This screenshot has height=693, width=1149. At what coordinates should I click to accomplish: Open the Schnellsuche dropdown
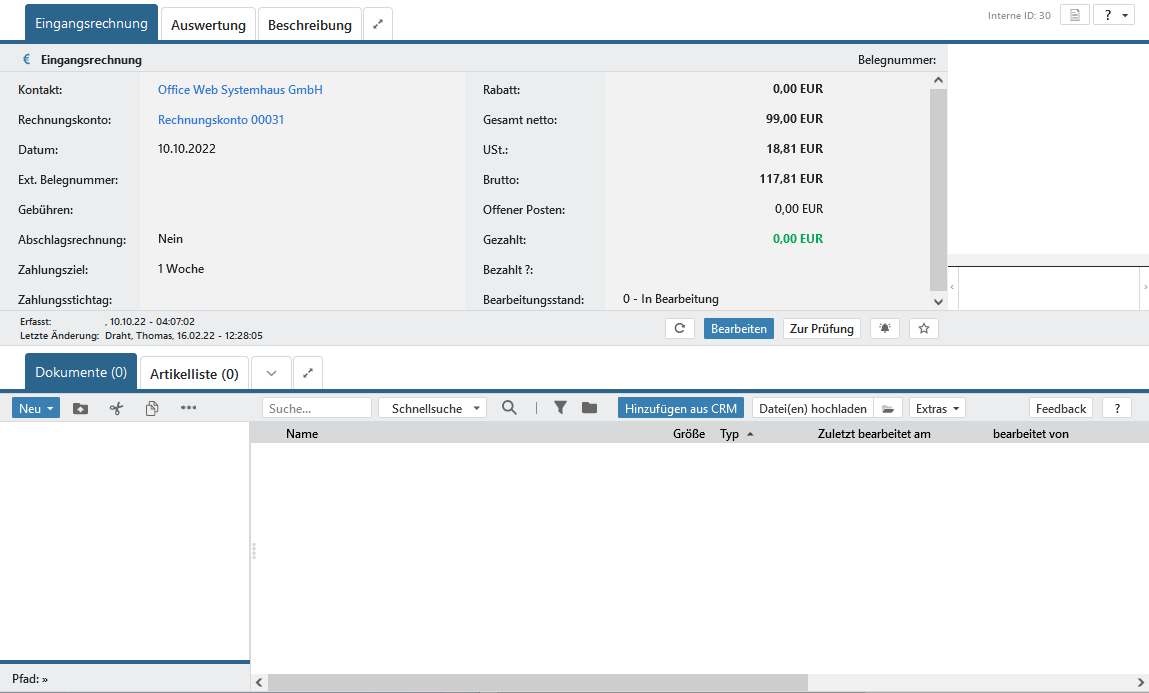point(431,408)
